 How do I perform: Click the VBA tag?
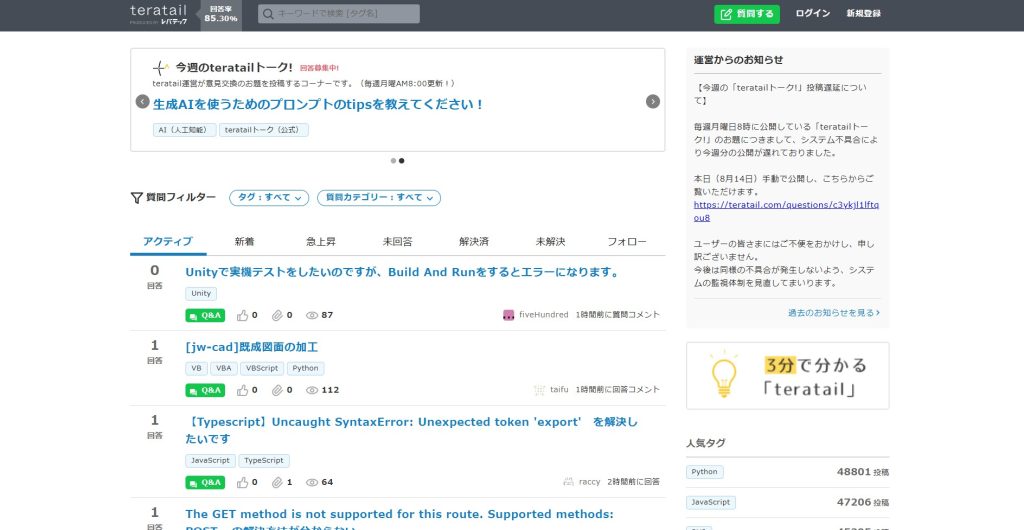tap(223, 368)
